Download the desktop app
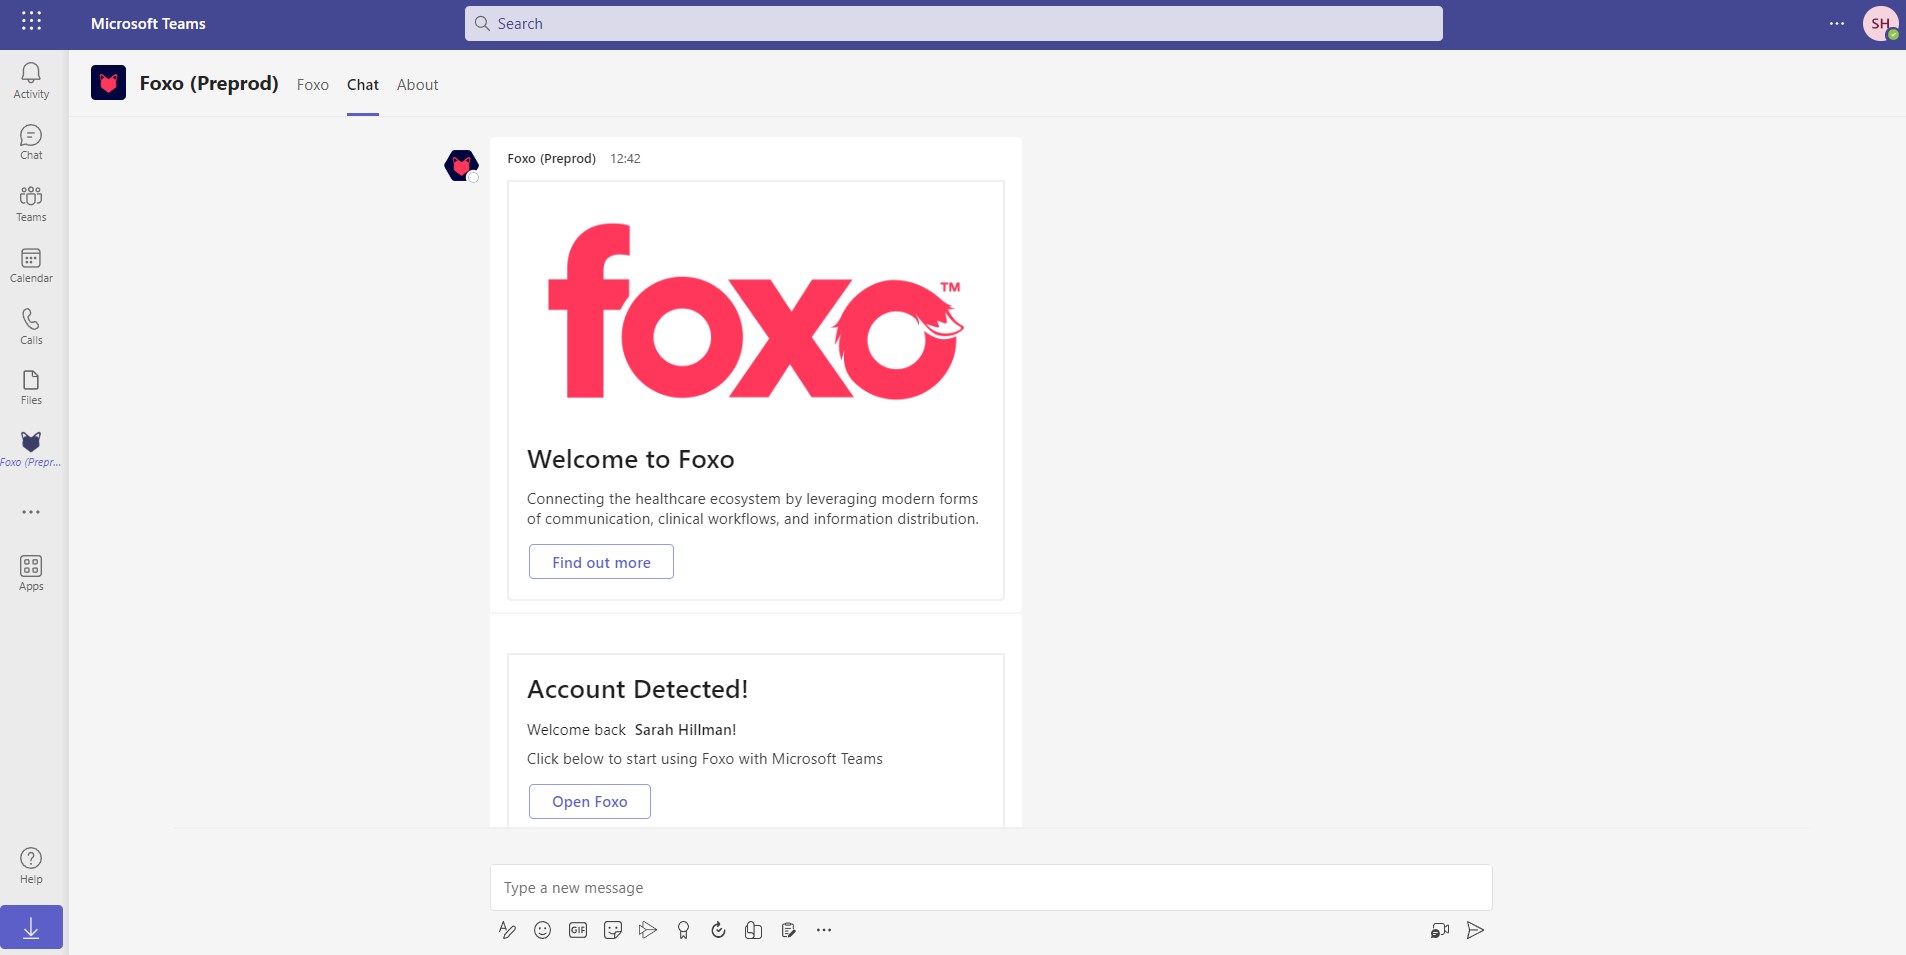1906x955 pixels. pos(31,928)
